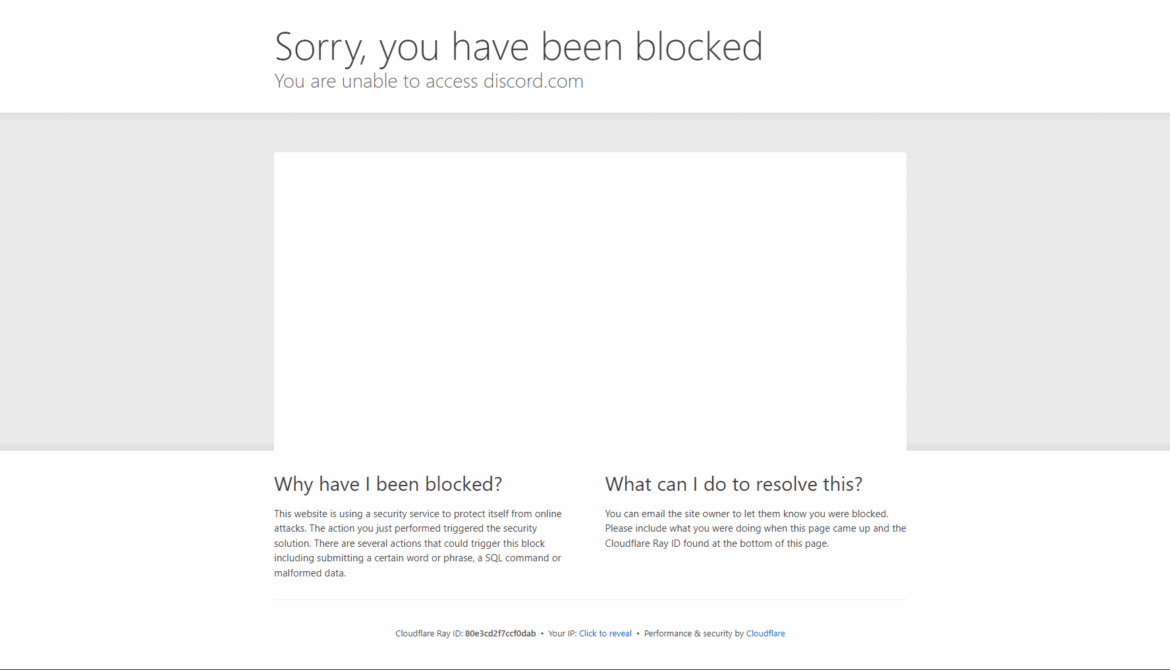Click the empty white panel in the page center

coord(589,301)
